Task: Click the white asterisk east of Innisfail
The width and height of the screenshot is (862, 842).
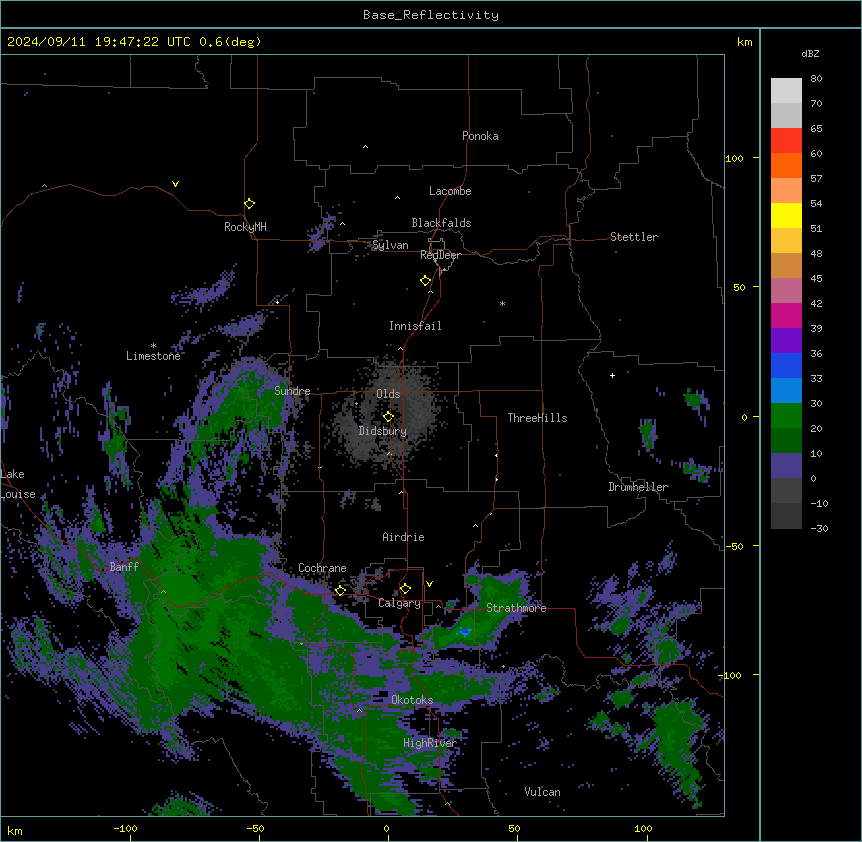Action: [x=502, y=303]
